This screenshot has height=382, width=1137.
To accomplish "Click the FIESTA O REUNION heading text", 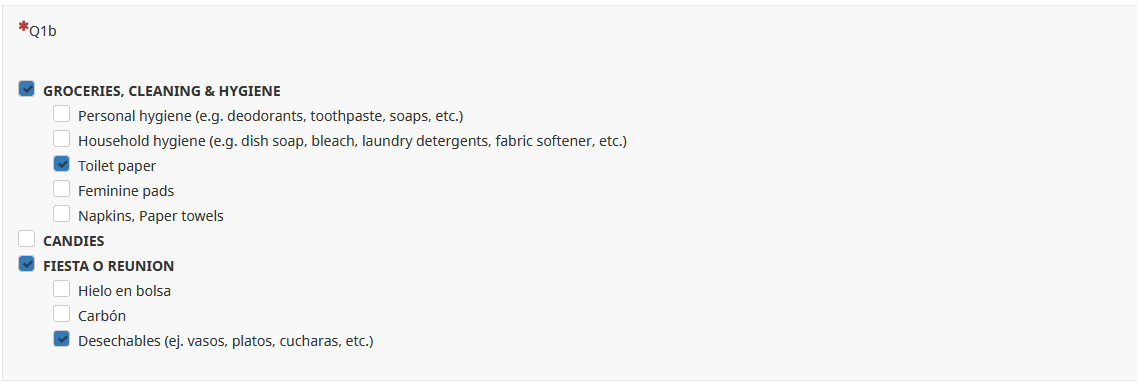I will (x=109, y=266).
